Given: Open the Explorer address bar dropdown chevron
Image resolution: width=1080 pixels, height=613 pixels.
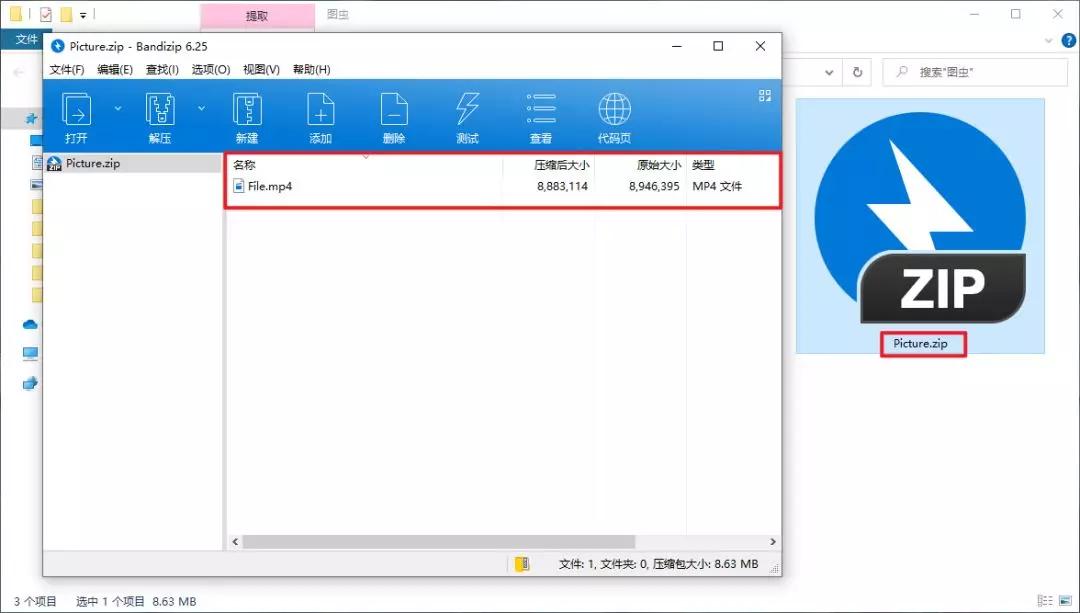Looking at the screenshot, I should click(x=829, y=73).
